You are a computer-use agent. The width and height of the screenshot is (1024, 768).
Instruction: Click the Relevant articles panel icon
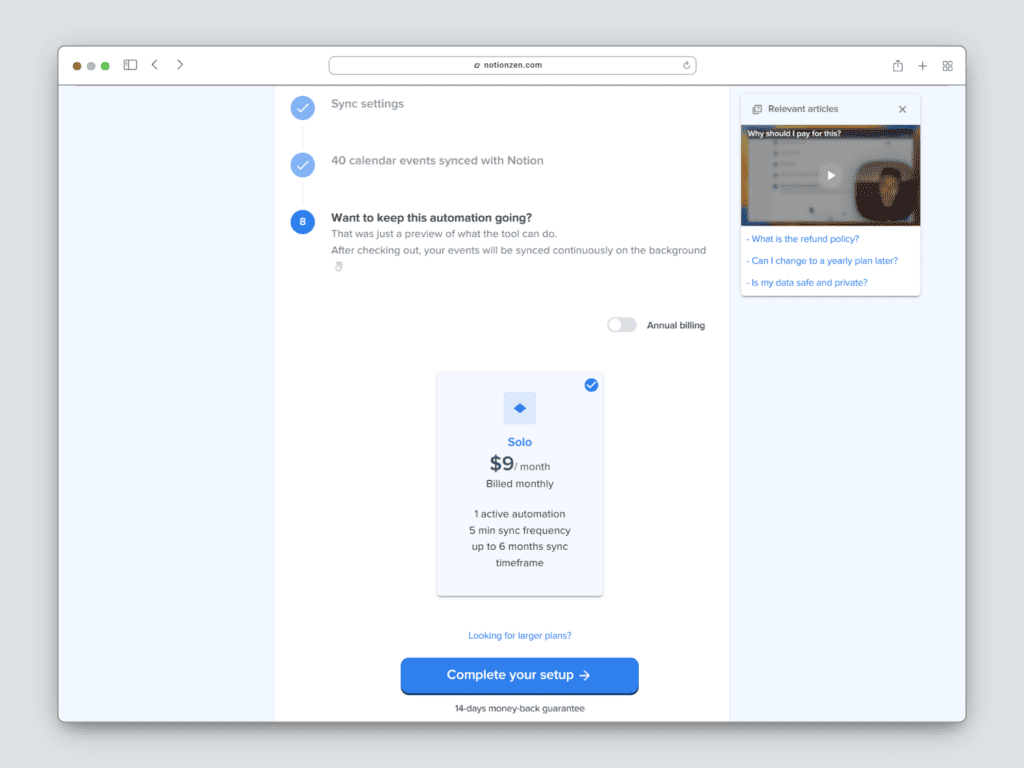click(757, 109)
